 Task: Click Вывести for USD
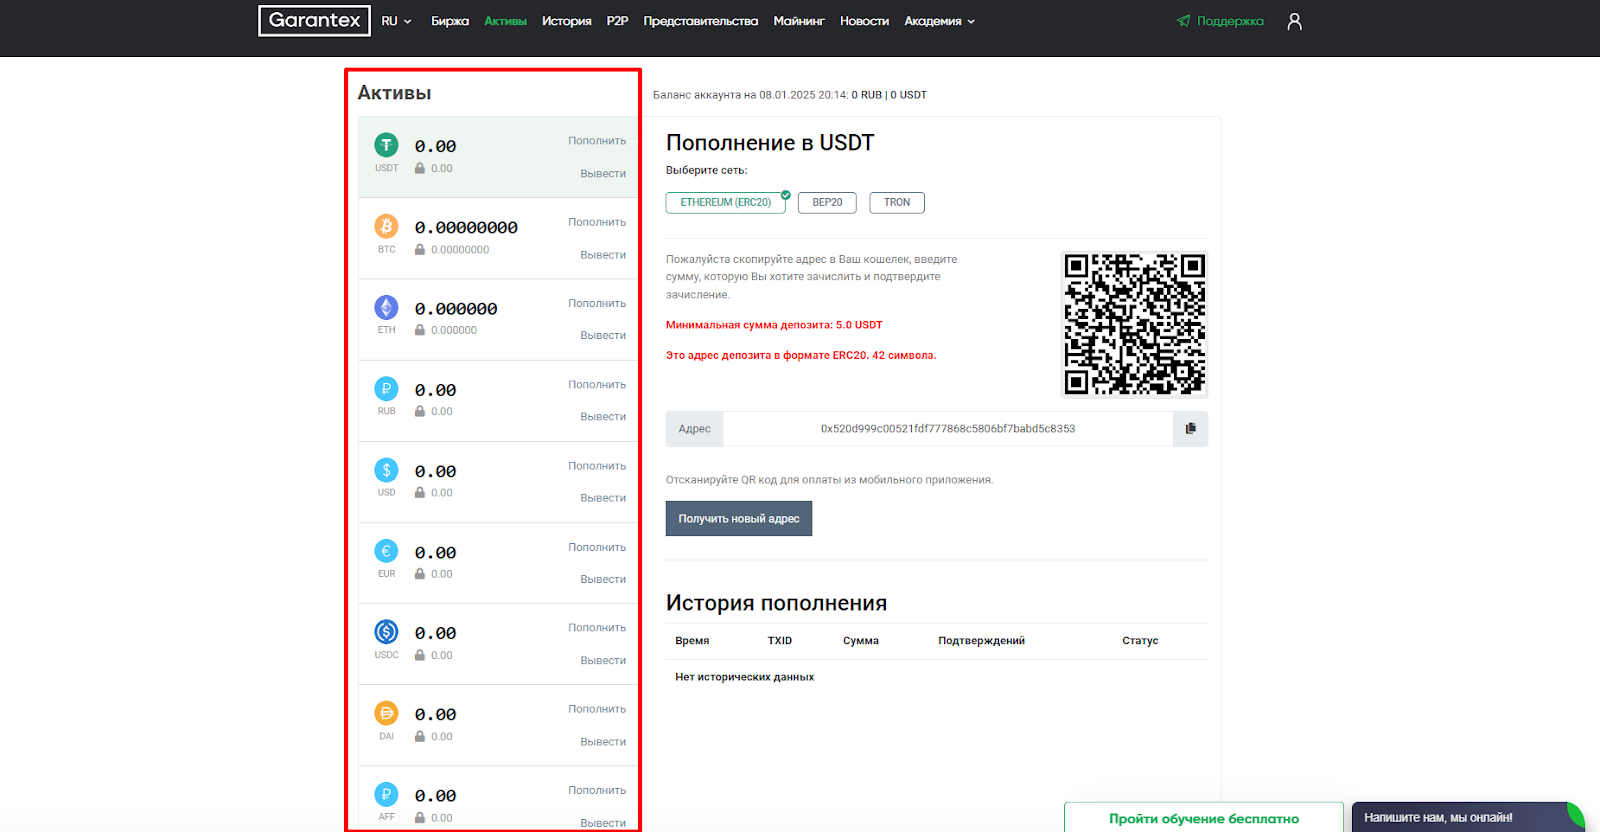coord(603,498)
